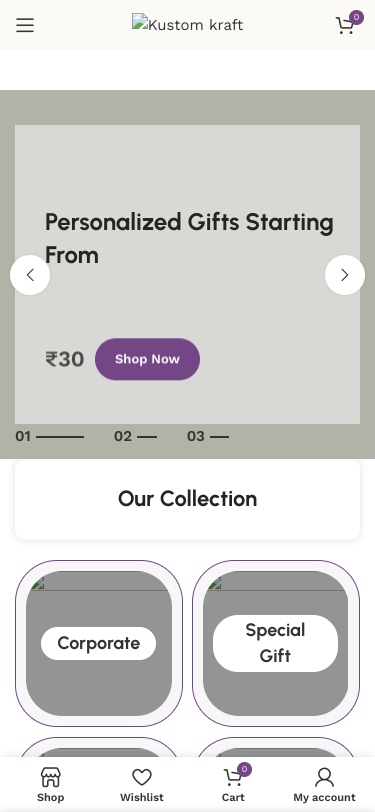Click the Corporate label pill
The width and height of the screenshot is (375, 812).
click(x=98, y=643)
